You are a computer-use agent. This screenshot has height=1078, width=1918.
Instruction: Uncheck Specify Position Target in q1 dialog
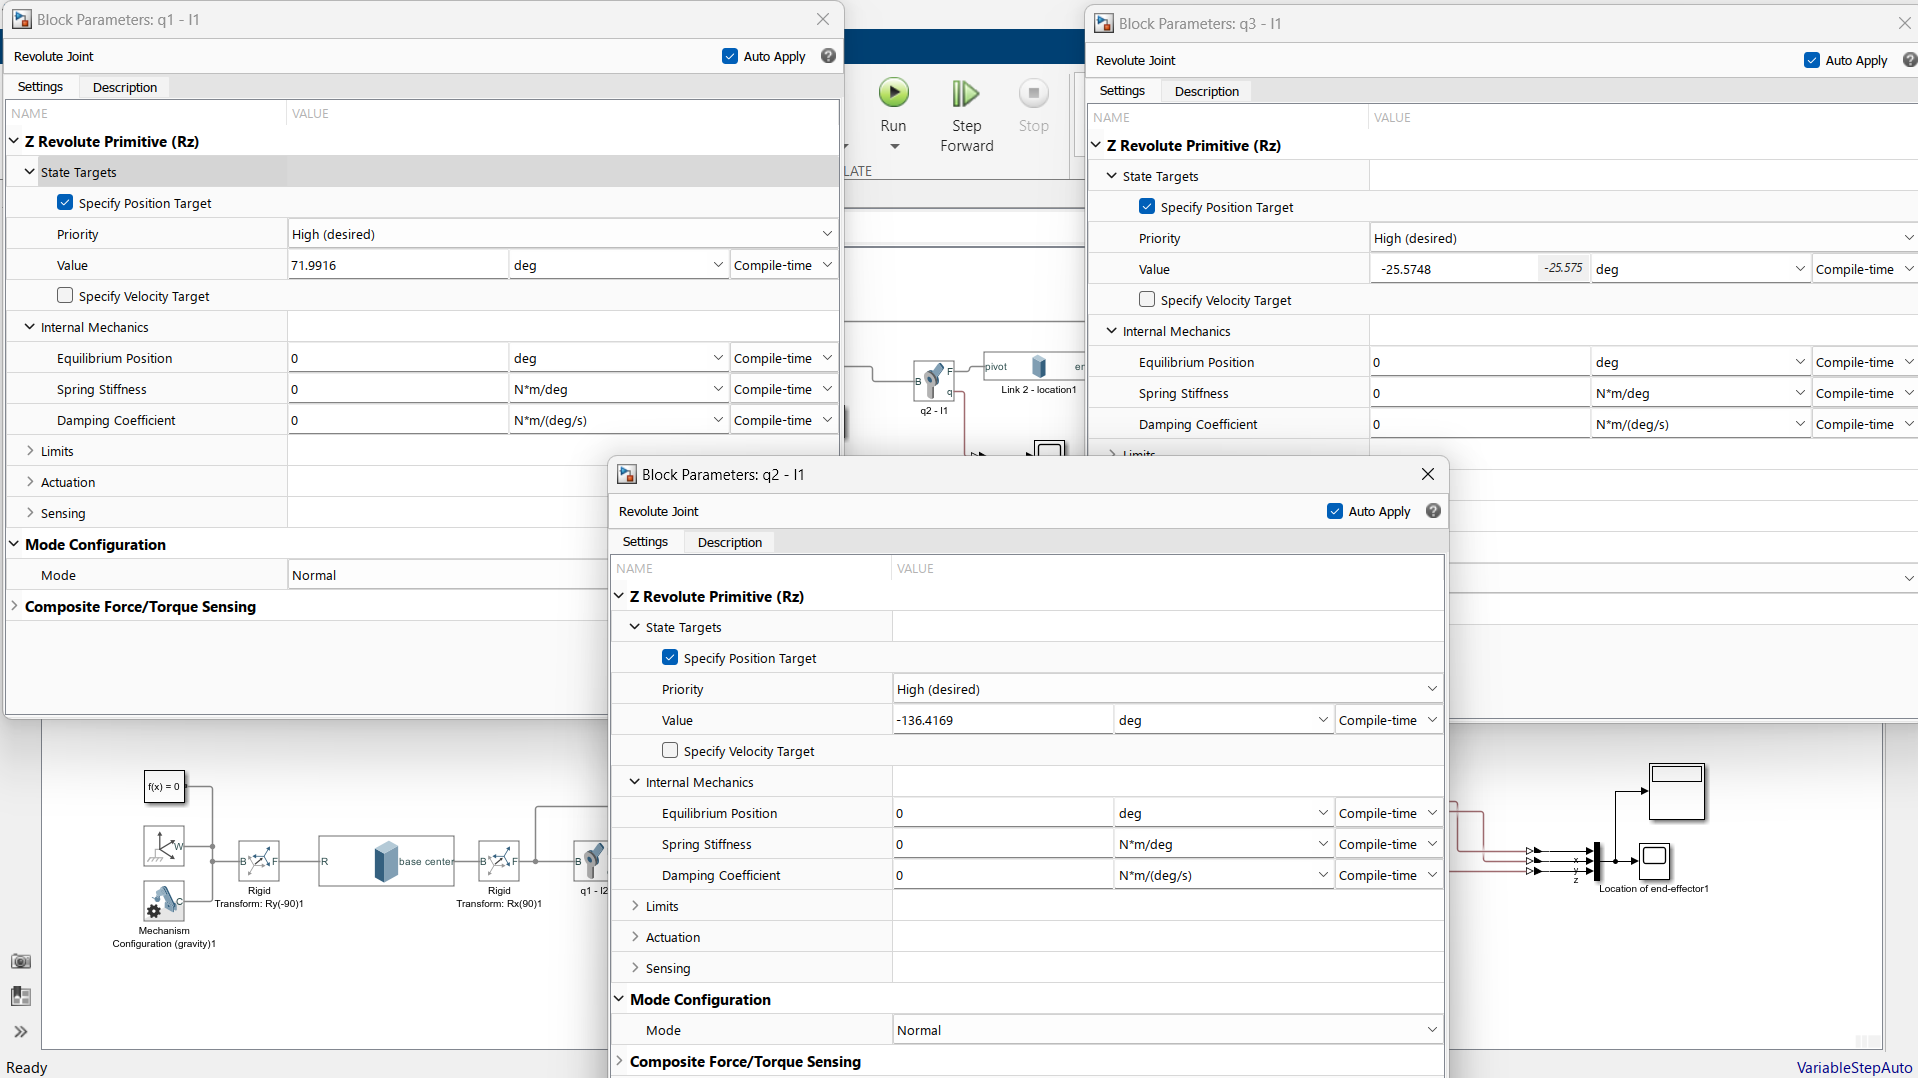[65, 203]
